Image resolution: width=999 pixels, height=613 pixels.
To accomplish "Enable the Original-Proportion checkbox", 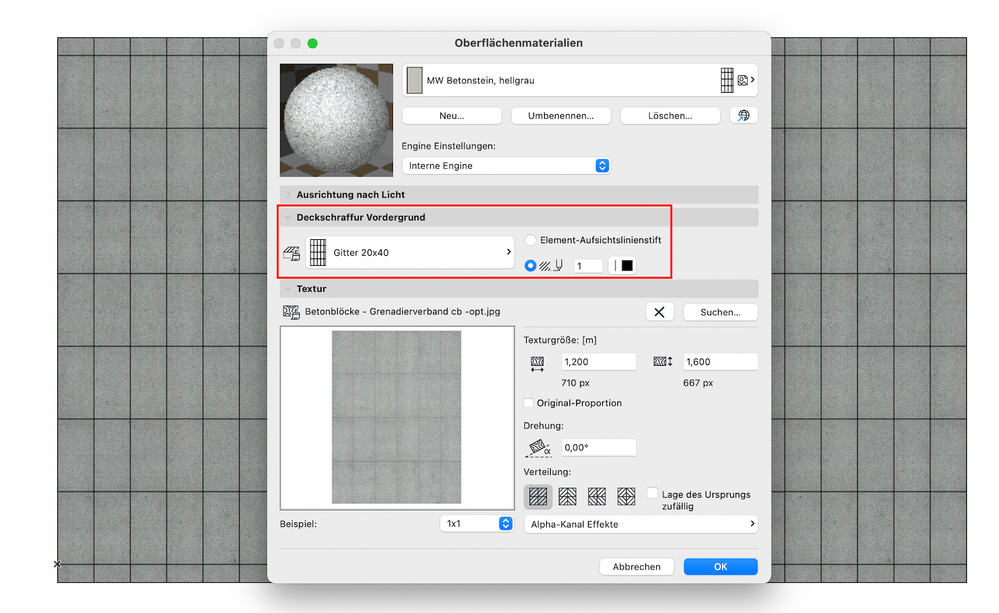I will pos(528,403).
